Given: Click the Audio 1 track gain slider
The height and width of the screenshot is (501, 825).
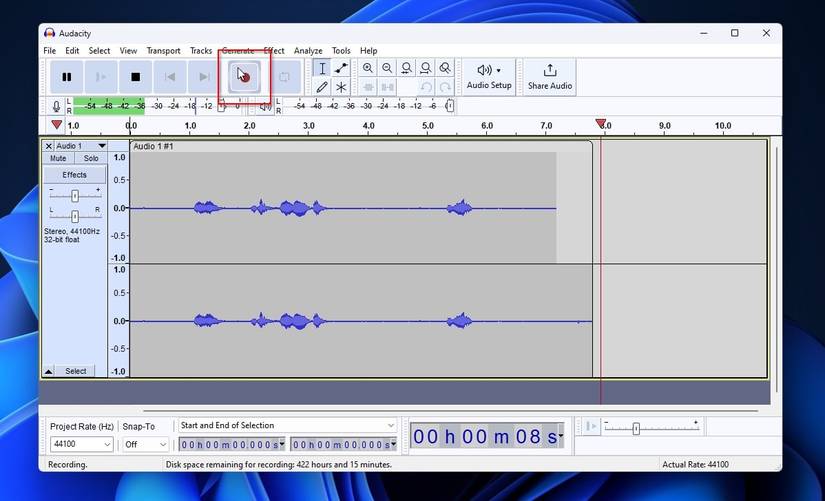Looking at the screenshot, I should tap(75, 195).
